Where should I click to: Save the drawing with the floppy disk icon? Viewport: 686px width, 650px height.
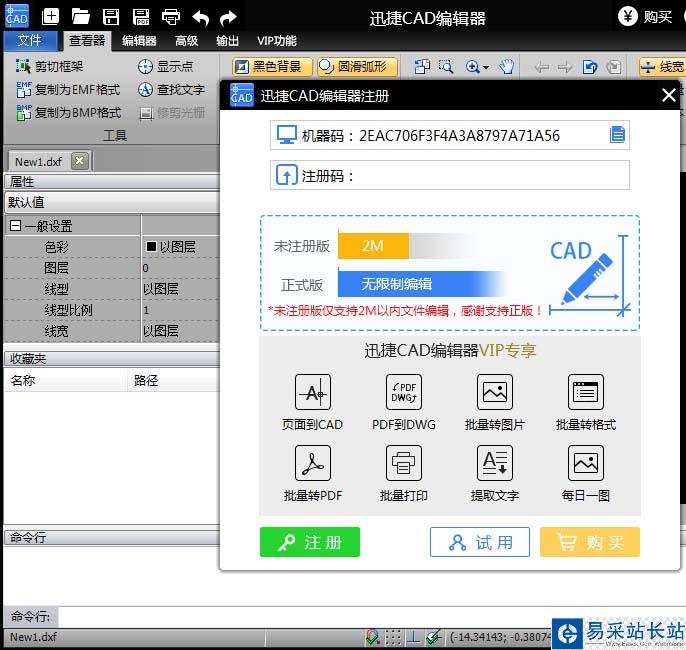tap(111, 17)
